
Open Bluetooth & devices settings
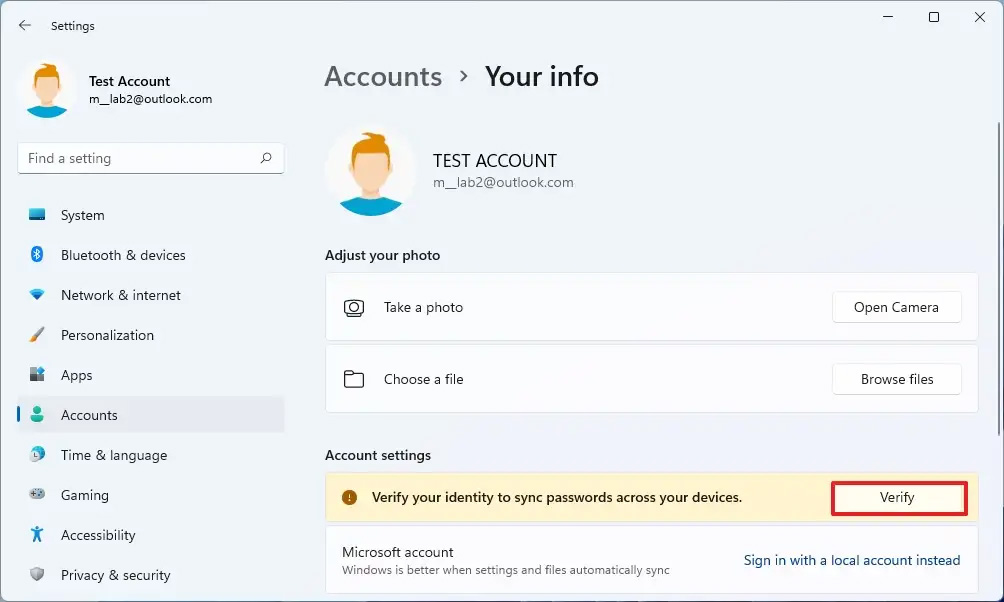35,255
